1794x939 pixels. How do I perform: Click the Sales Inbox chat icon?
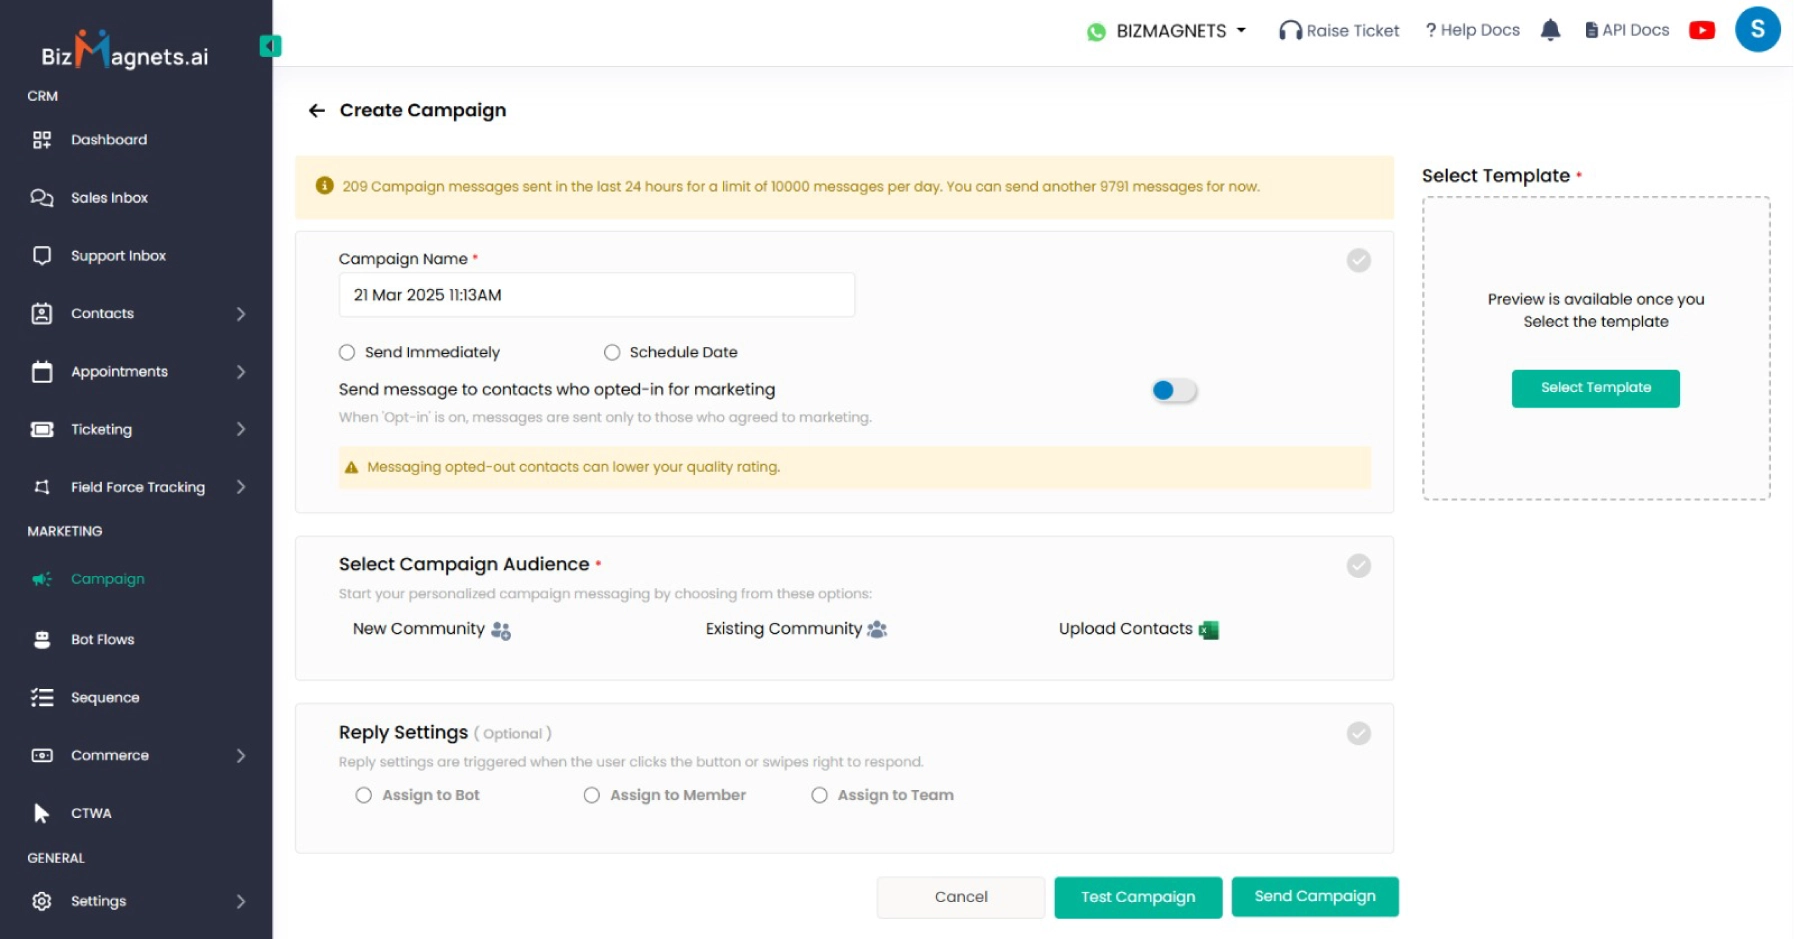tap(41, 198)
